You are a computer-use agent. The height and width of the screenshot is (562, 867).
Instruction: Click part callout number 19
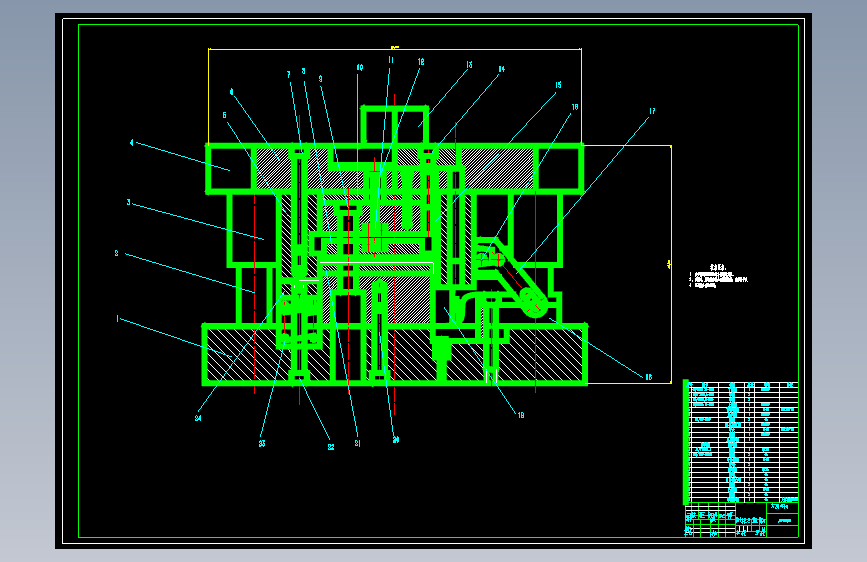click(521, 415)
